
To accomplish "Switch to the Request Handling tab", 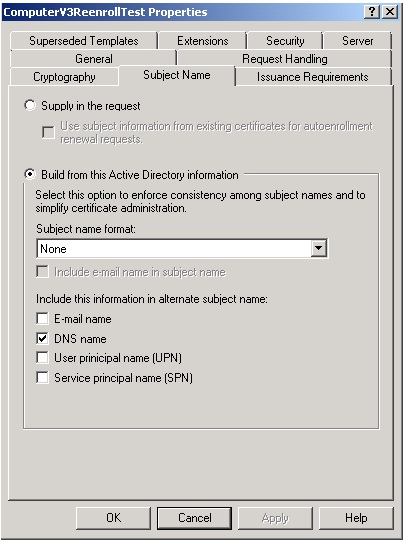I will click(285, 59).
